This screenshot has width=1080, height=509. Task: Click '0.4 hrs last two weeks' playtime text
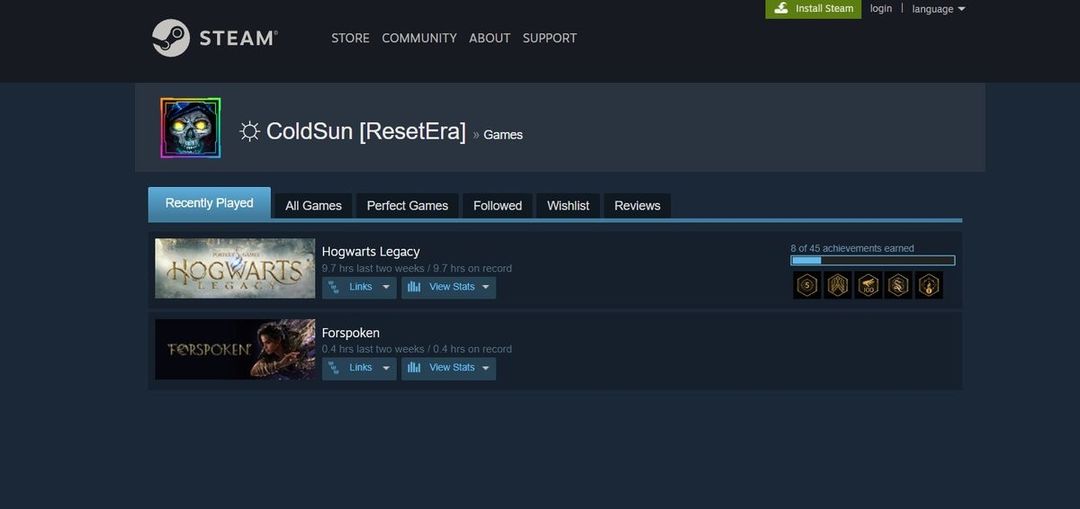pyautogui.click(x=373, y=349)
